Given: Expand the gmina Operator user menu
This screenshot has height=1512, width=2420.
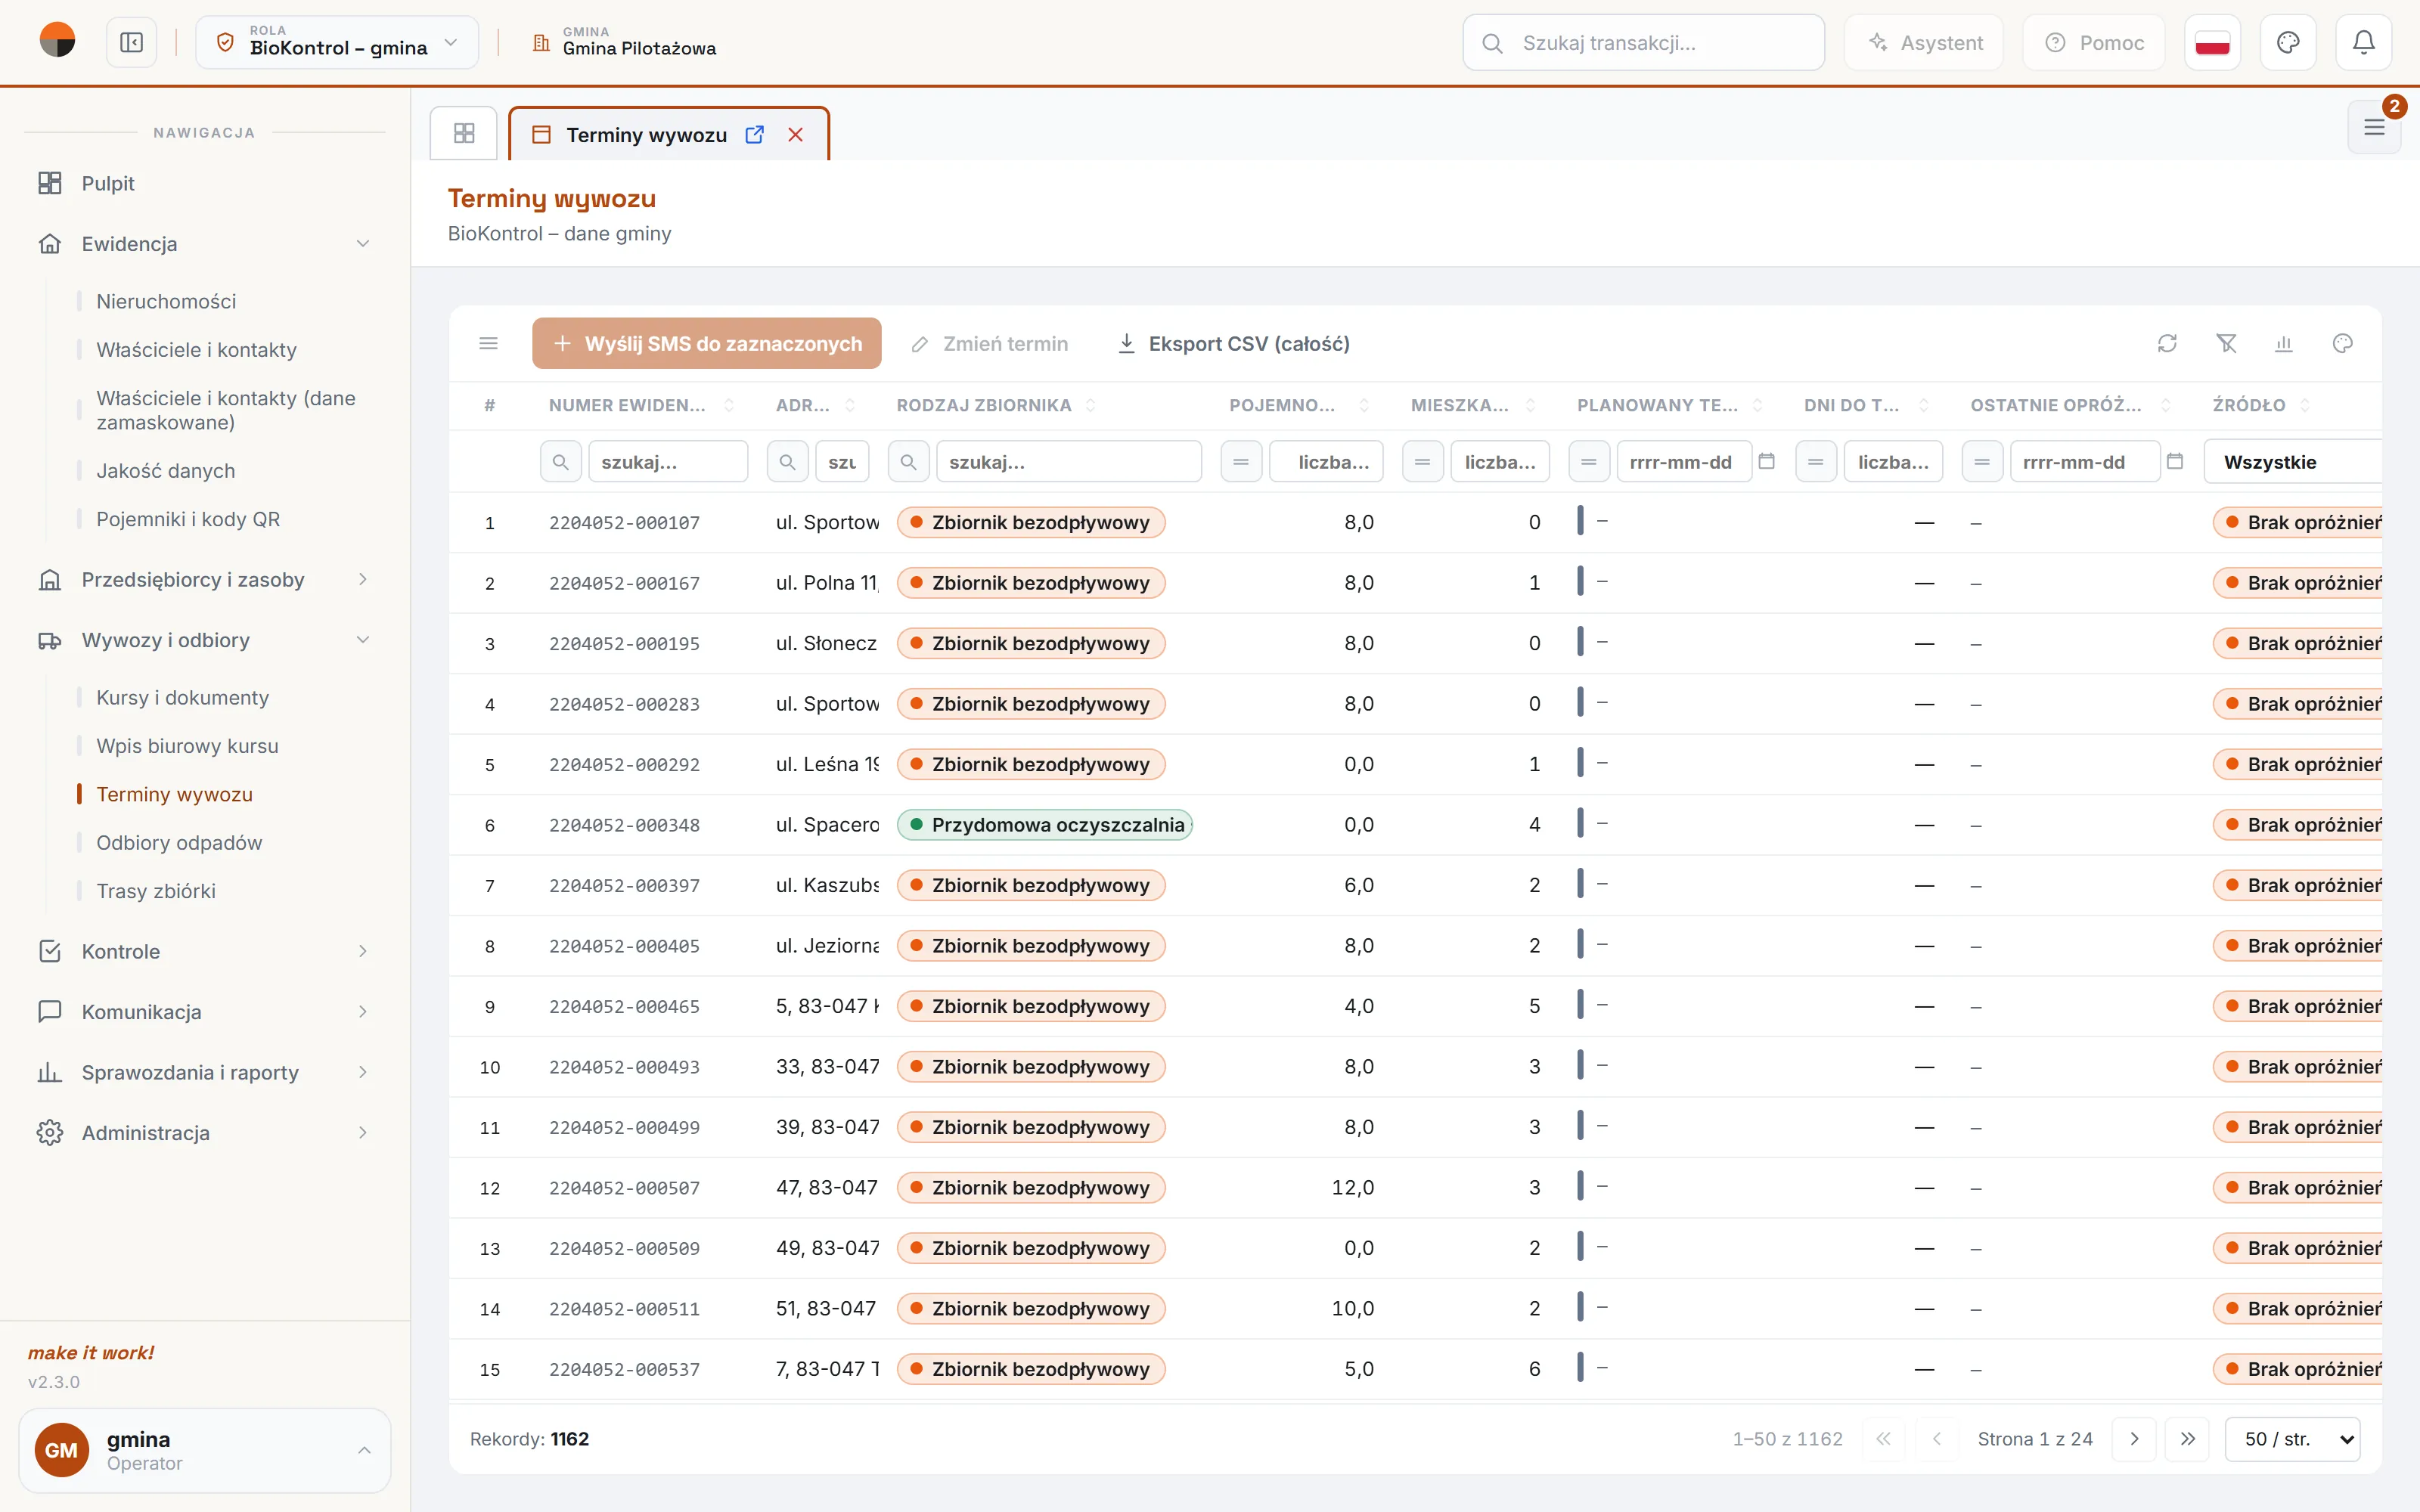Looking at the screenshot, I should tap(204, 1450).
